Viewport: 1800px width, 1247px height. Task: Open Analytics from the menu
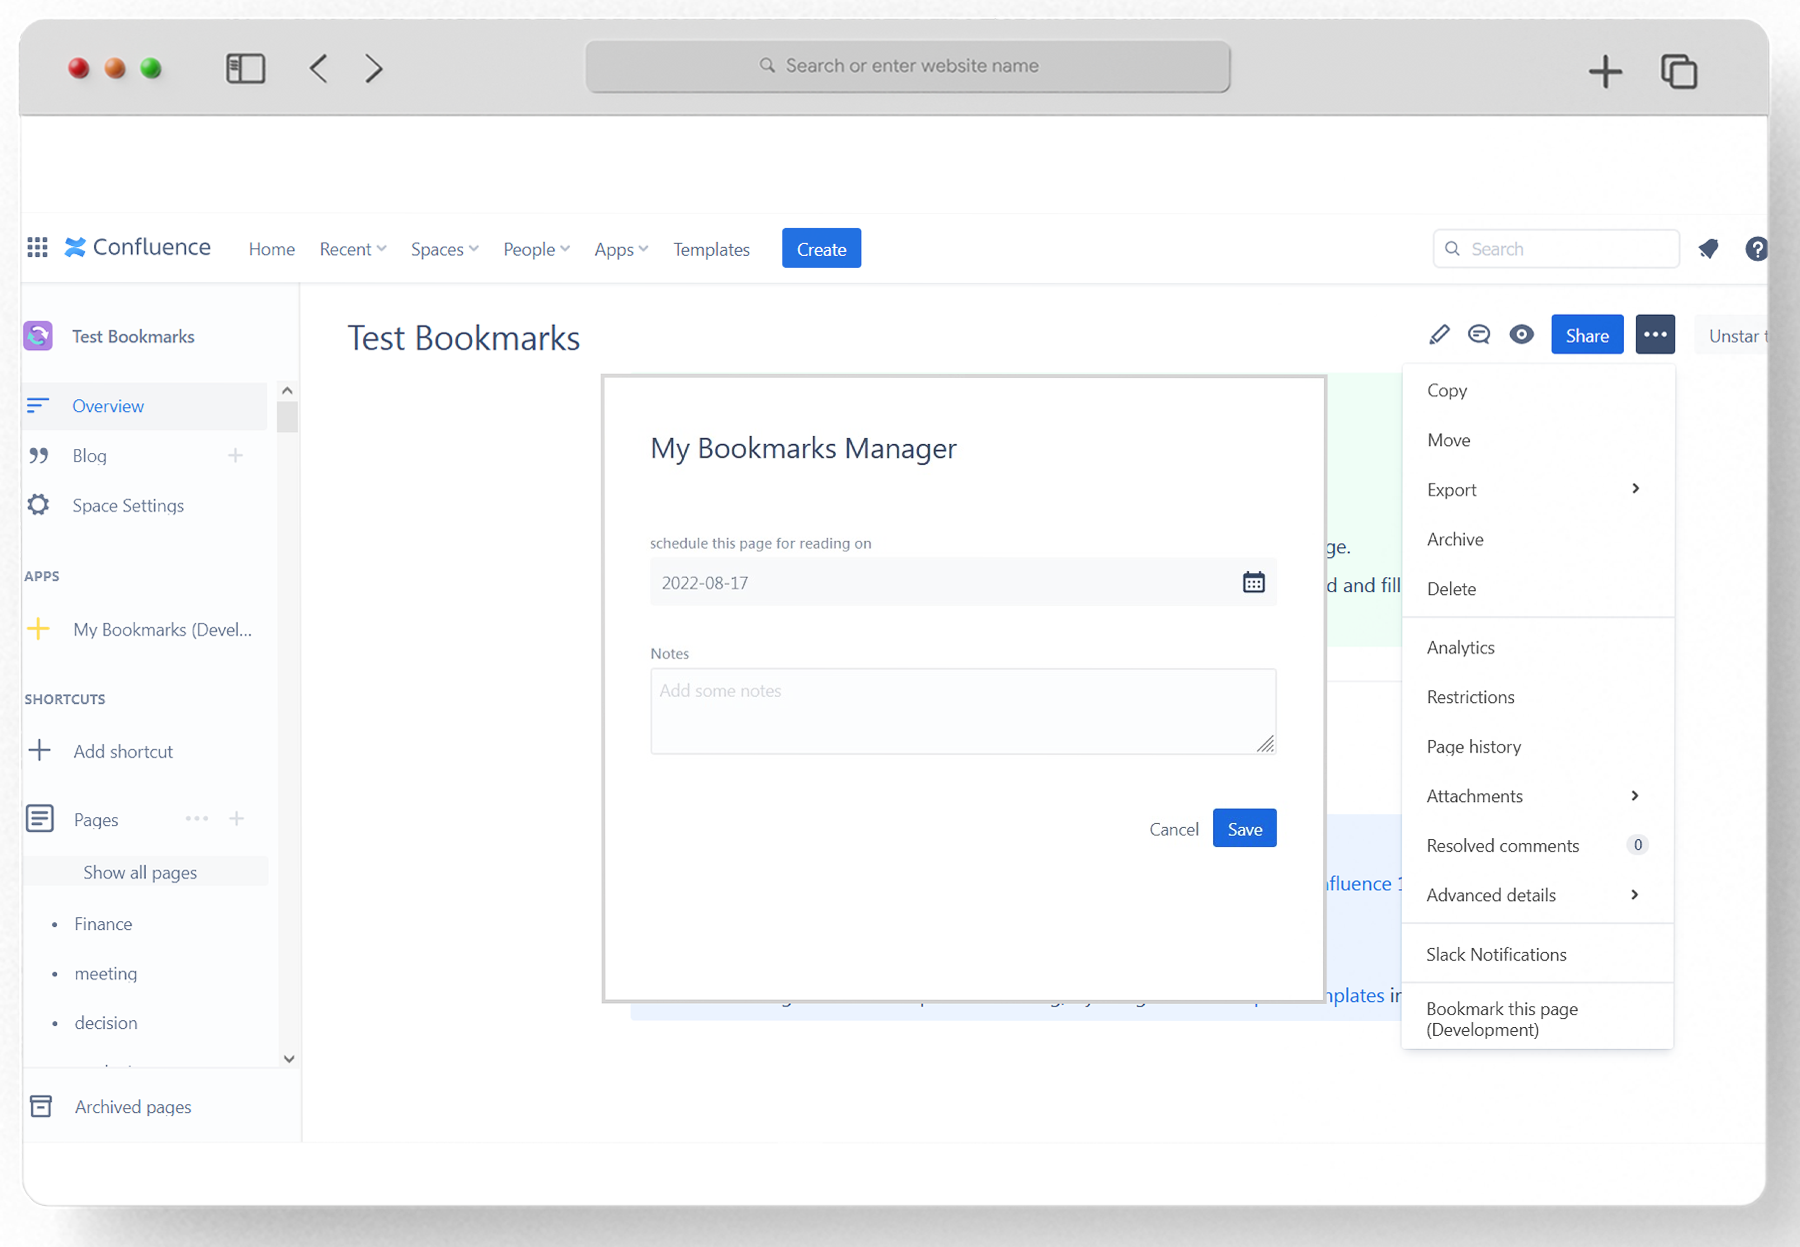[x=1537, y=647]
